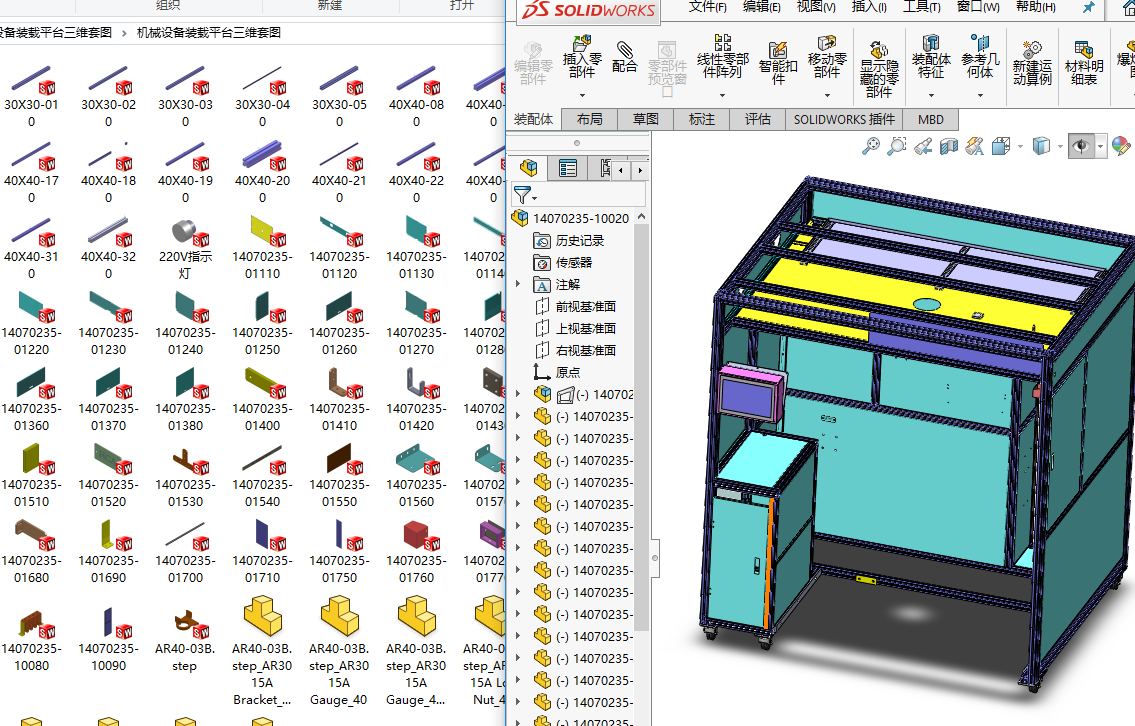Pin the SolidWorks menu bar
Image resolution: width=1135 pixels, height=726 pixels.
click(1089, 7)
